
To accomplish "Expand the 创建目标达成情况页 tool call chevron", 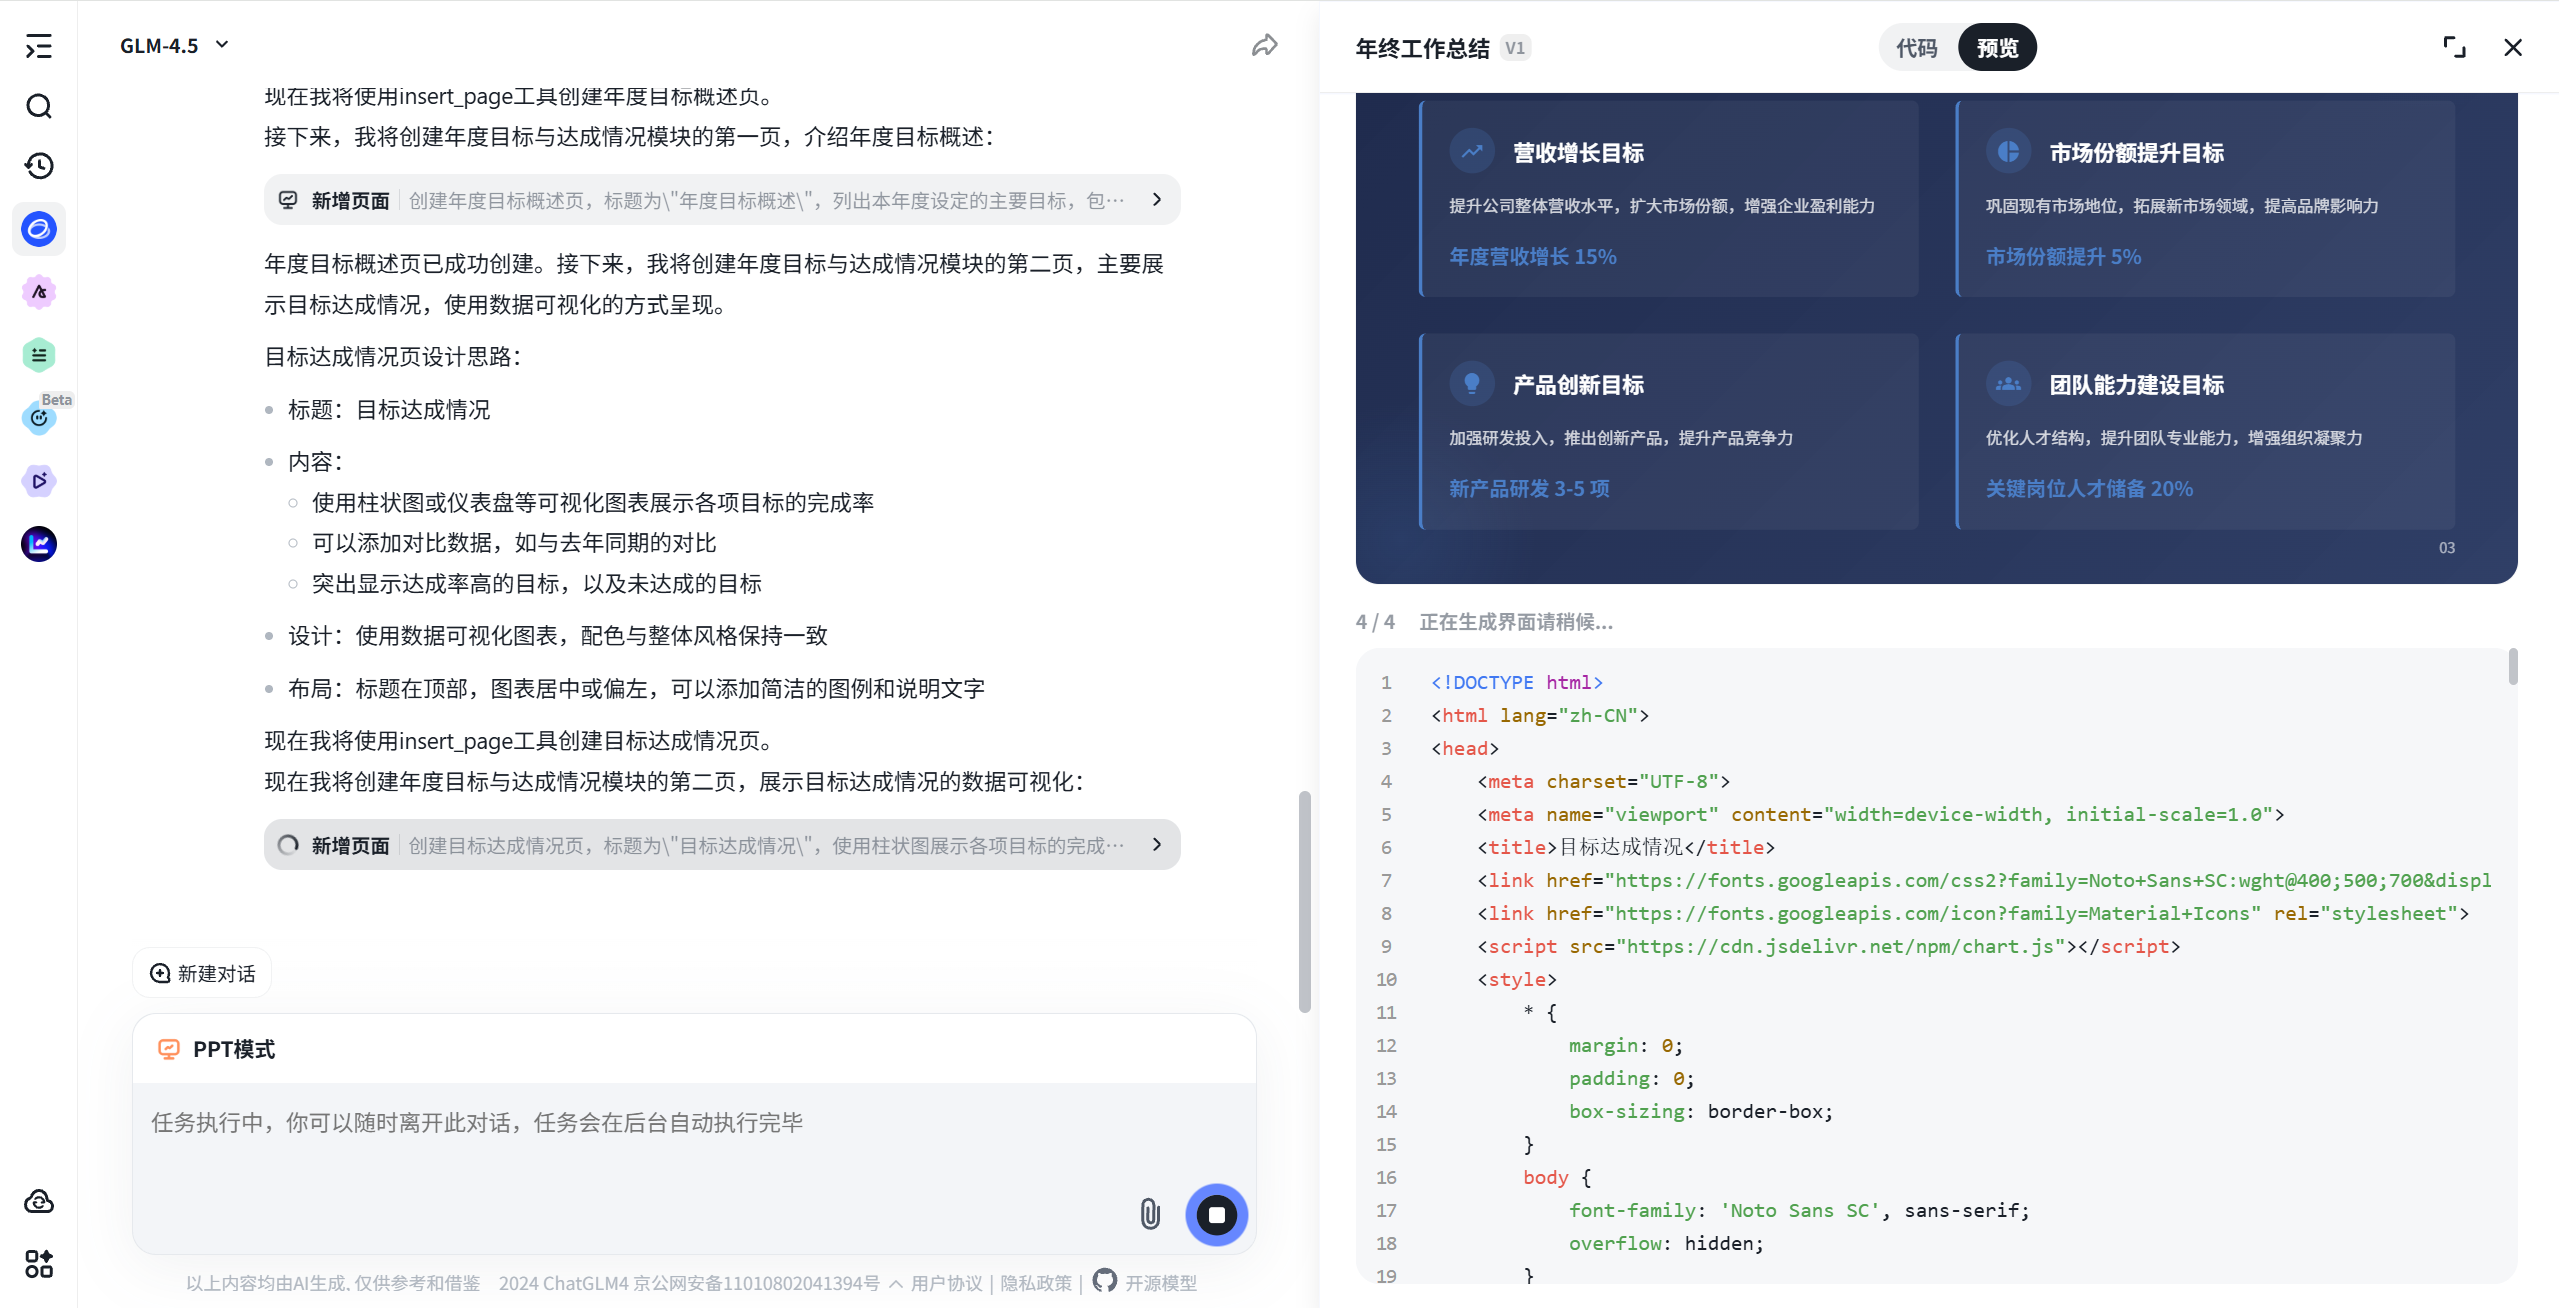I will 1157,845.
